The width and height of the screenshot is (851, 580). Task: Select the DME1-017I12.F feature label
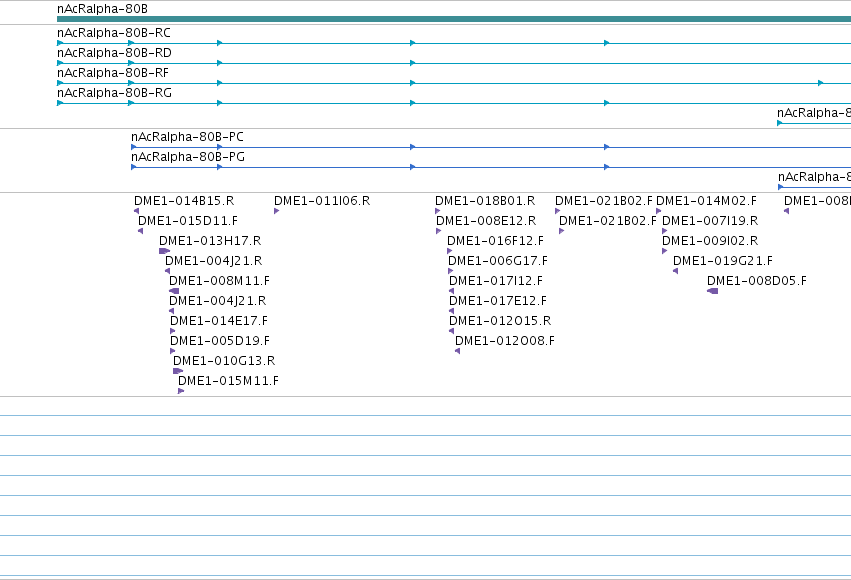pos(496,281)
